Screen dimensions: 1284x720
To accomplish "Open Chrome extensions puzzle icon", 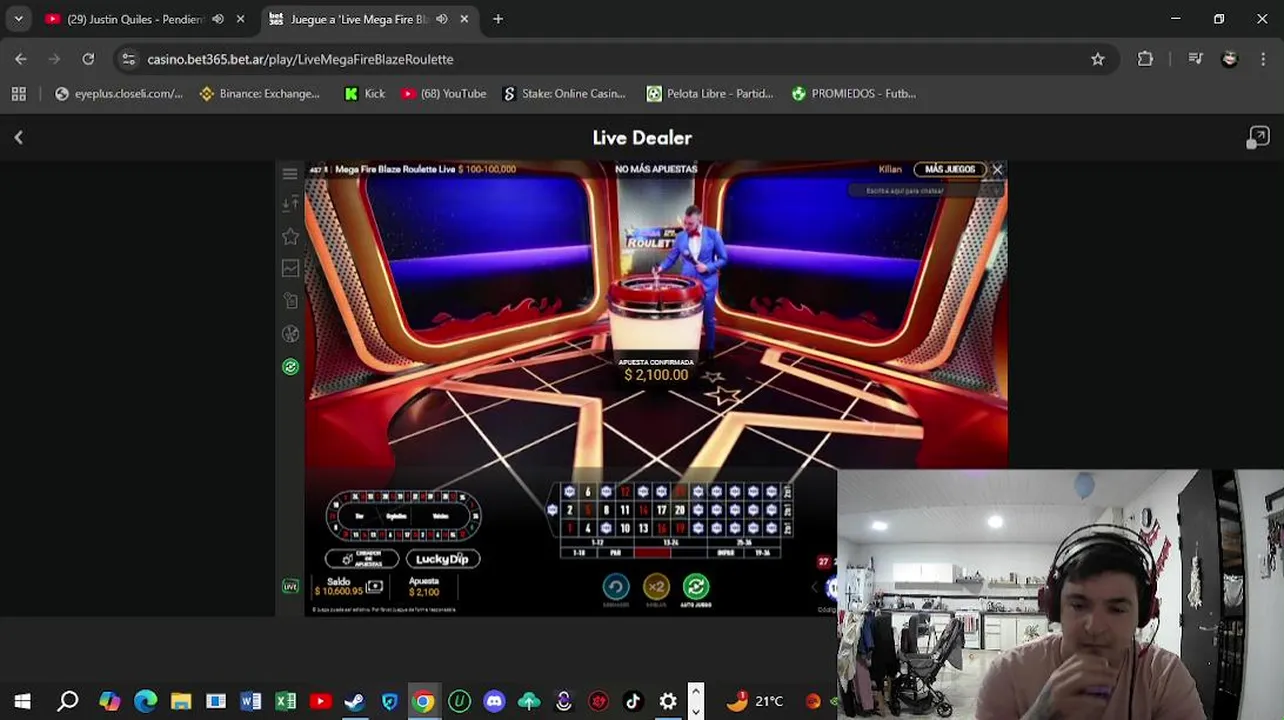I will 1146,59.
